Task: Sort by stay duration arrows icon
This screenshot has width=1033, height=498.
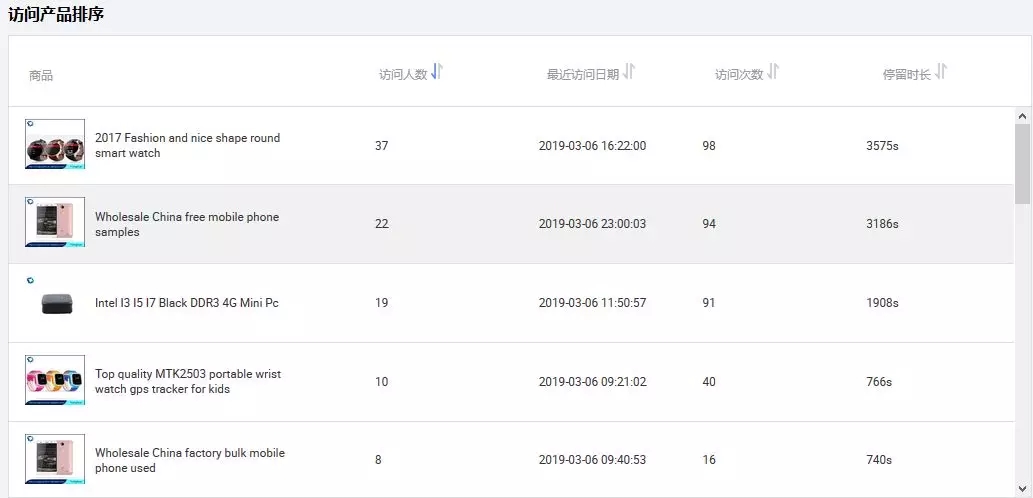Action: pyautogui.click(x=941, y=72)
